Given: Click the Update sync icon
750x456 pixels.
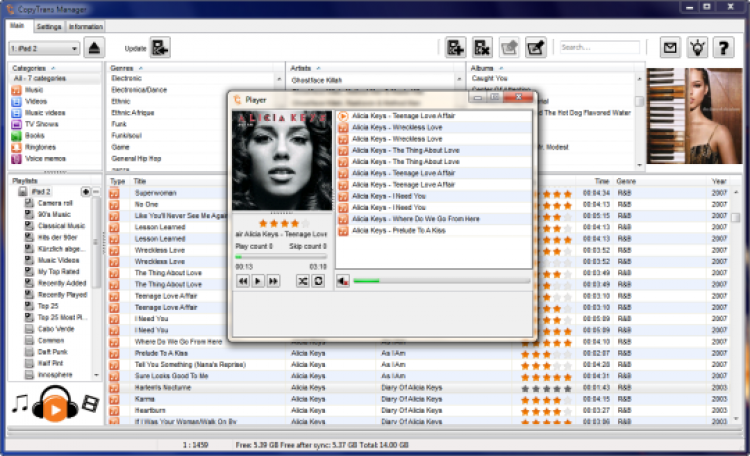Looking at the screenshot, I should [160, 48].
